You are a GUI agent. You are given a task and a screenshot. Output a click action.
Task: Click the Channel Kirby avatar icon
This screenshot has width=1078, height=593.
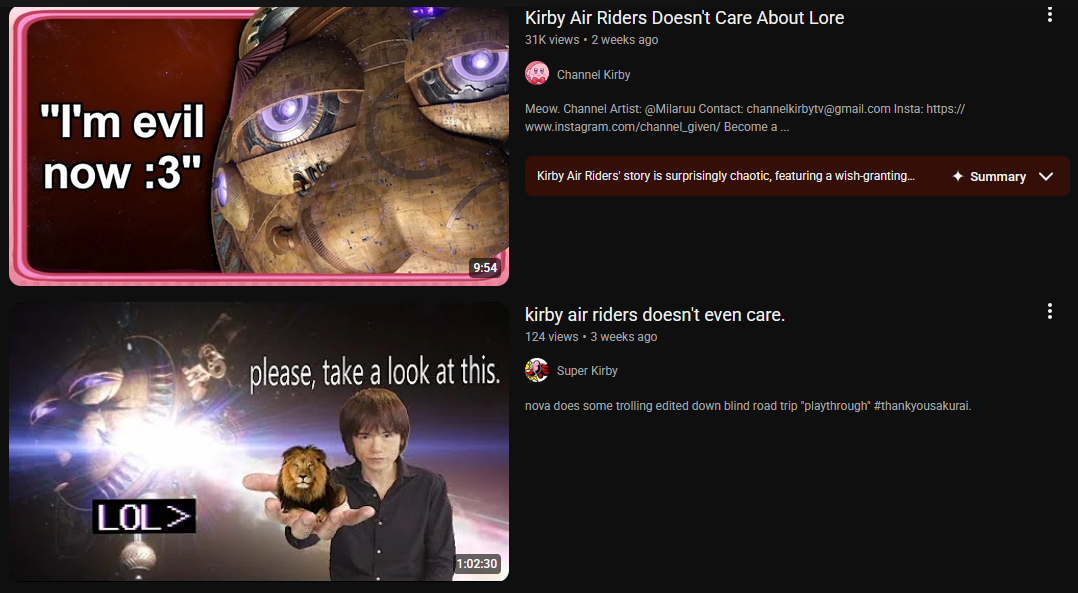(x=537, y=74)
